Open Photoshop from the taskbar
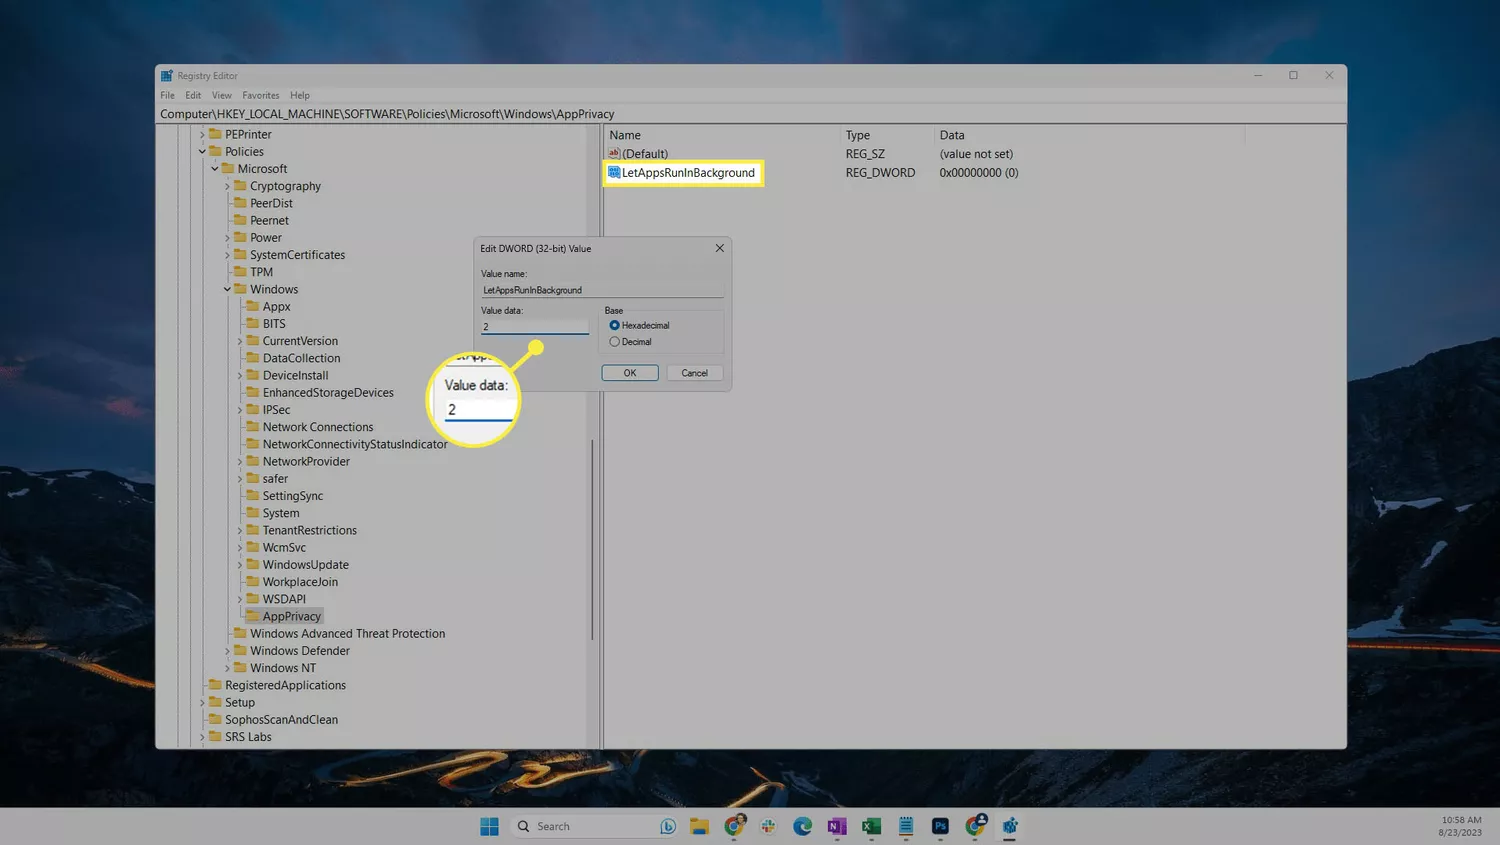 pos(940,826)
